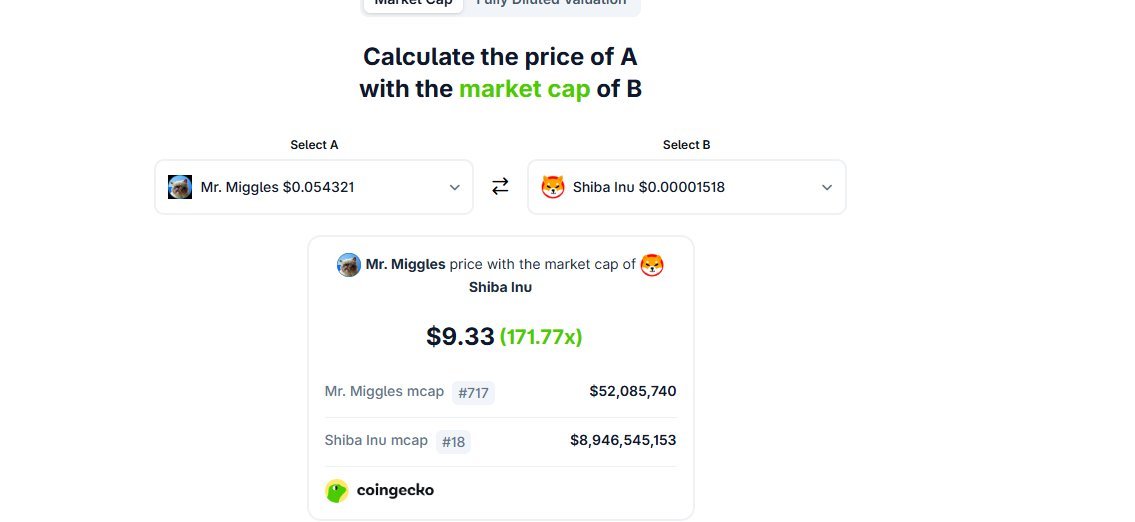Open the coingecko text link

coord(395,490)
